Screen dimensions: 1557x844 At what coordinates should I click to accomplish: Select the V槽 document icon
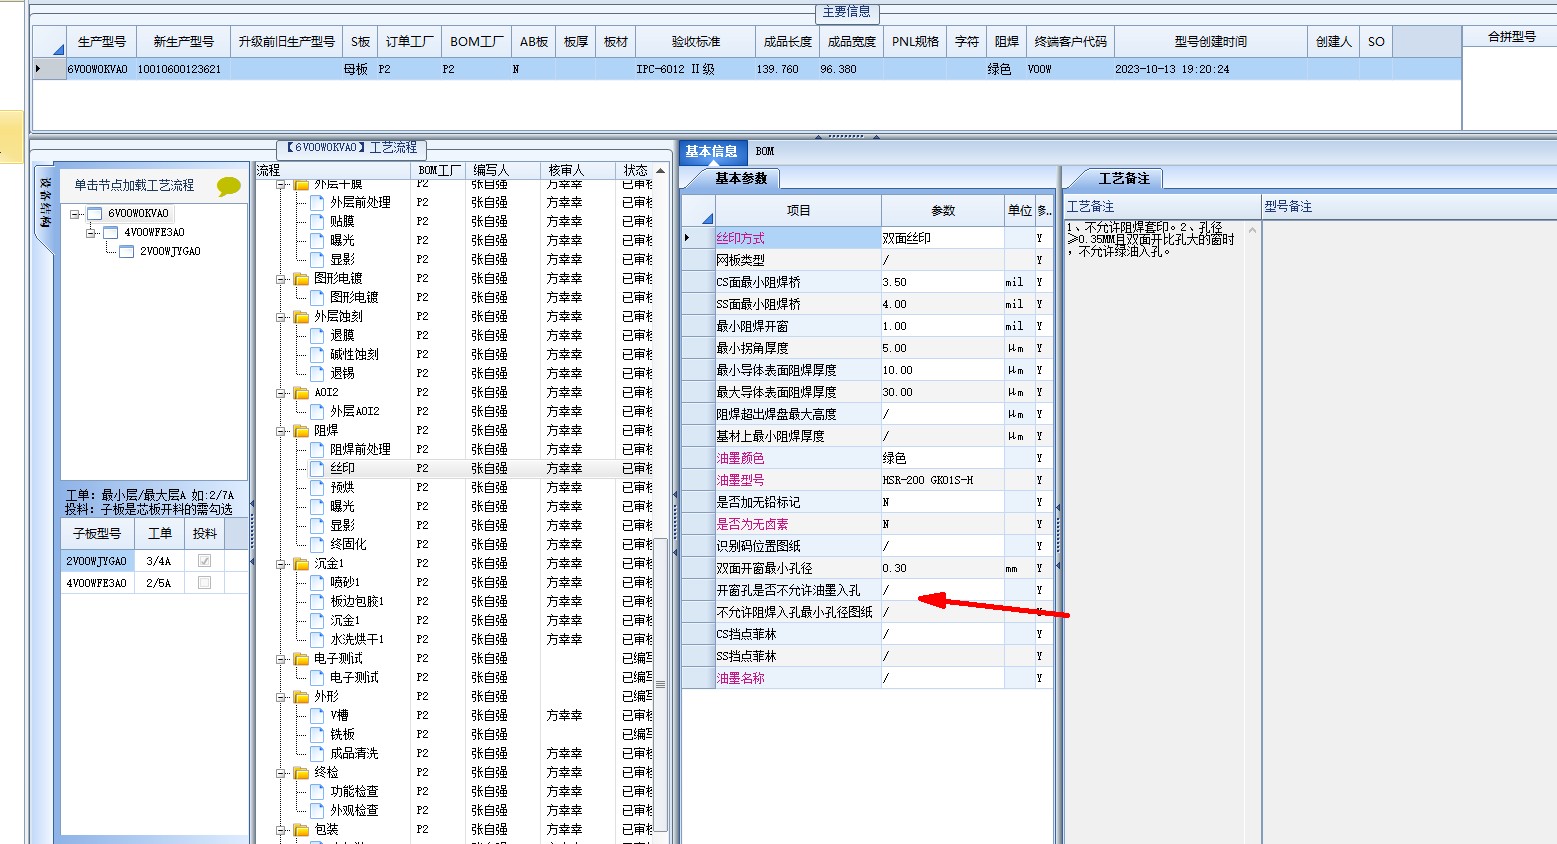pos(317,715)
